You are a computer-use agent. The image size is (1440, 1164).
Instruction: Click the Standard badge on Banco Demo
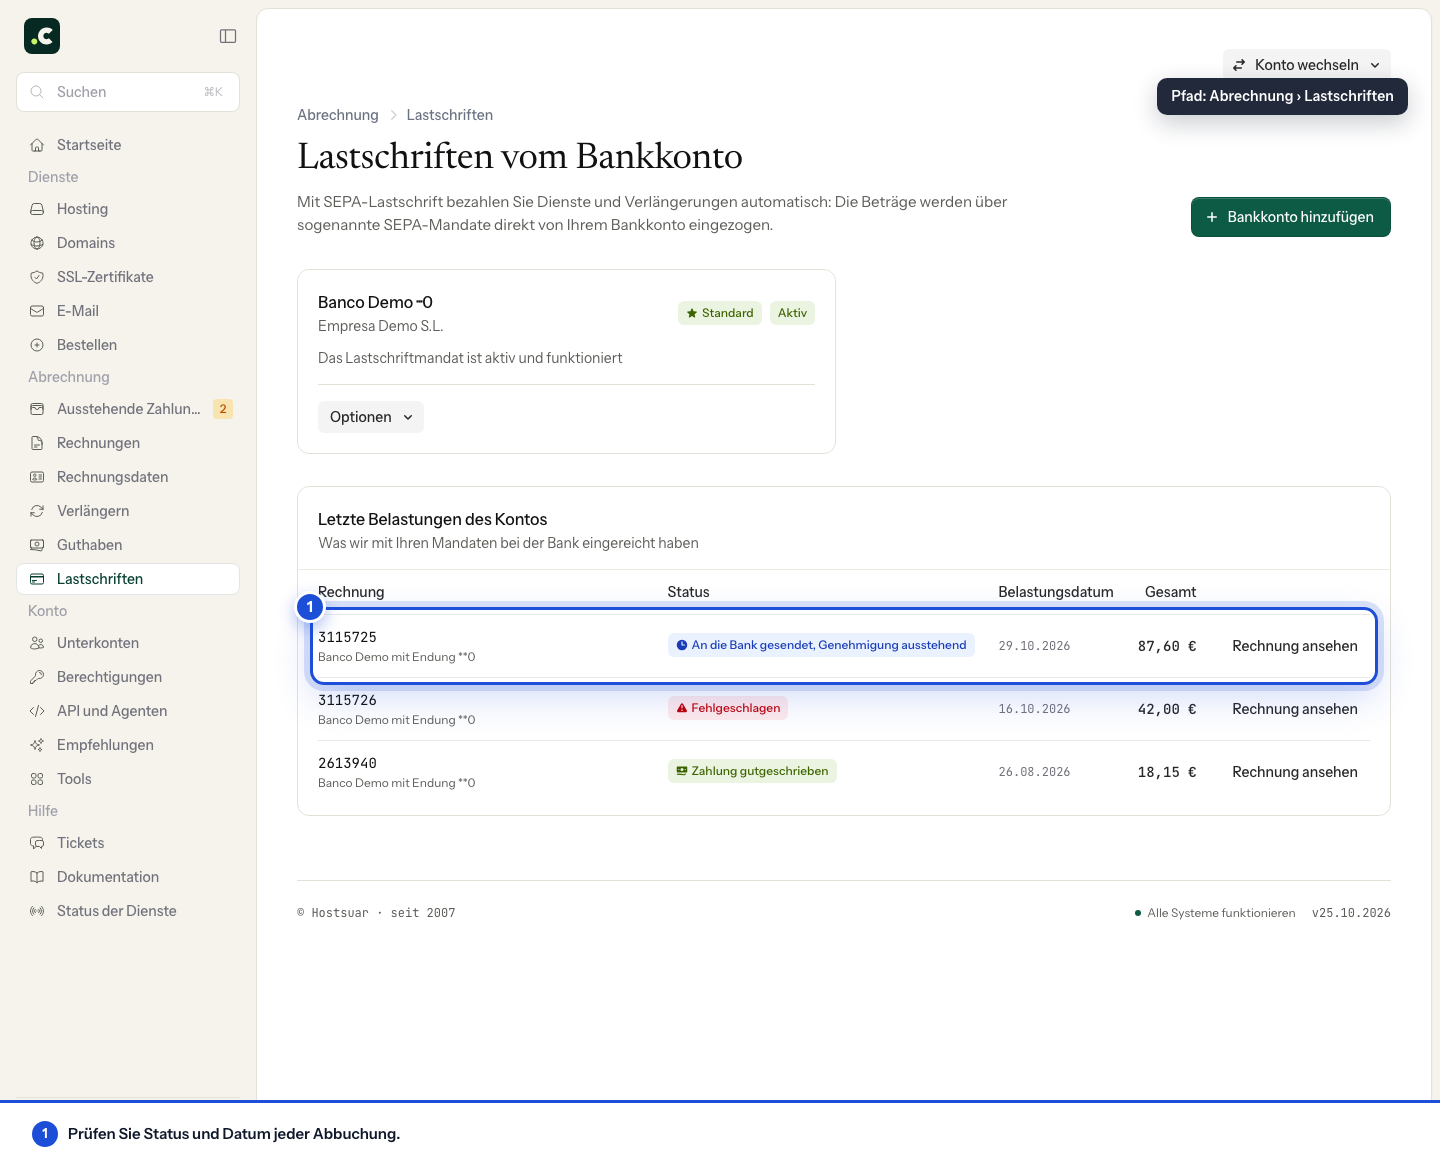[x=720, y=313]
